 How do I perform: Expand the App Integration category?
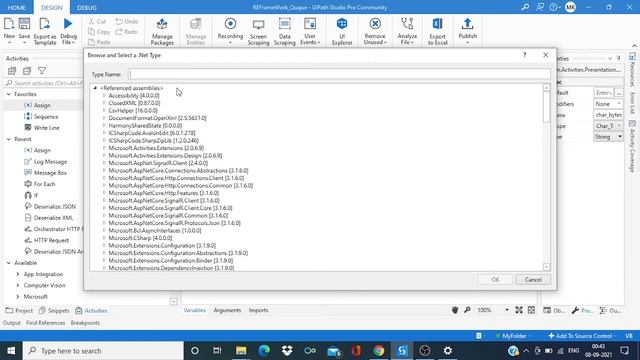pyautogui.click(x=18, y=274)
